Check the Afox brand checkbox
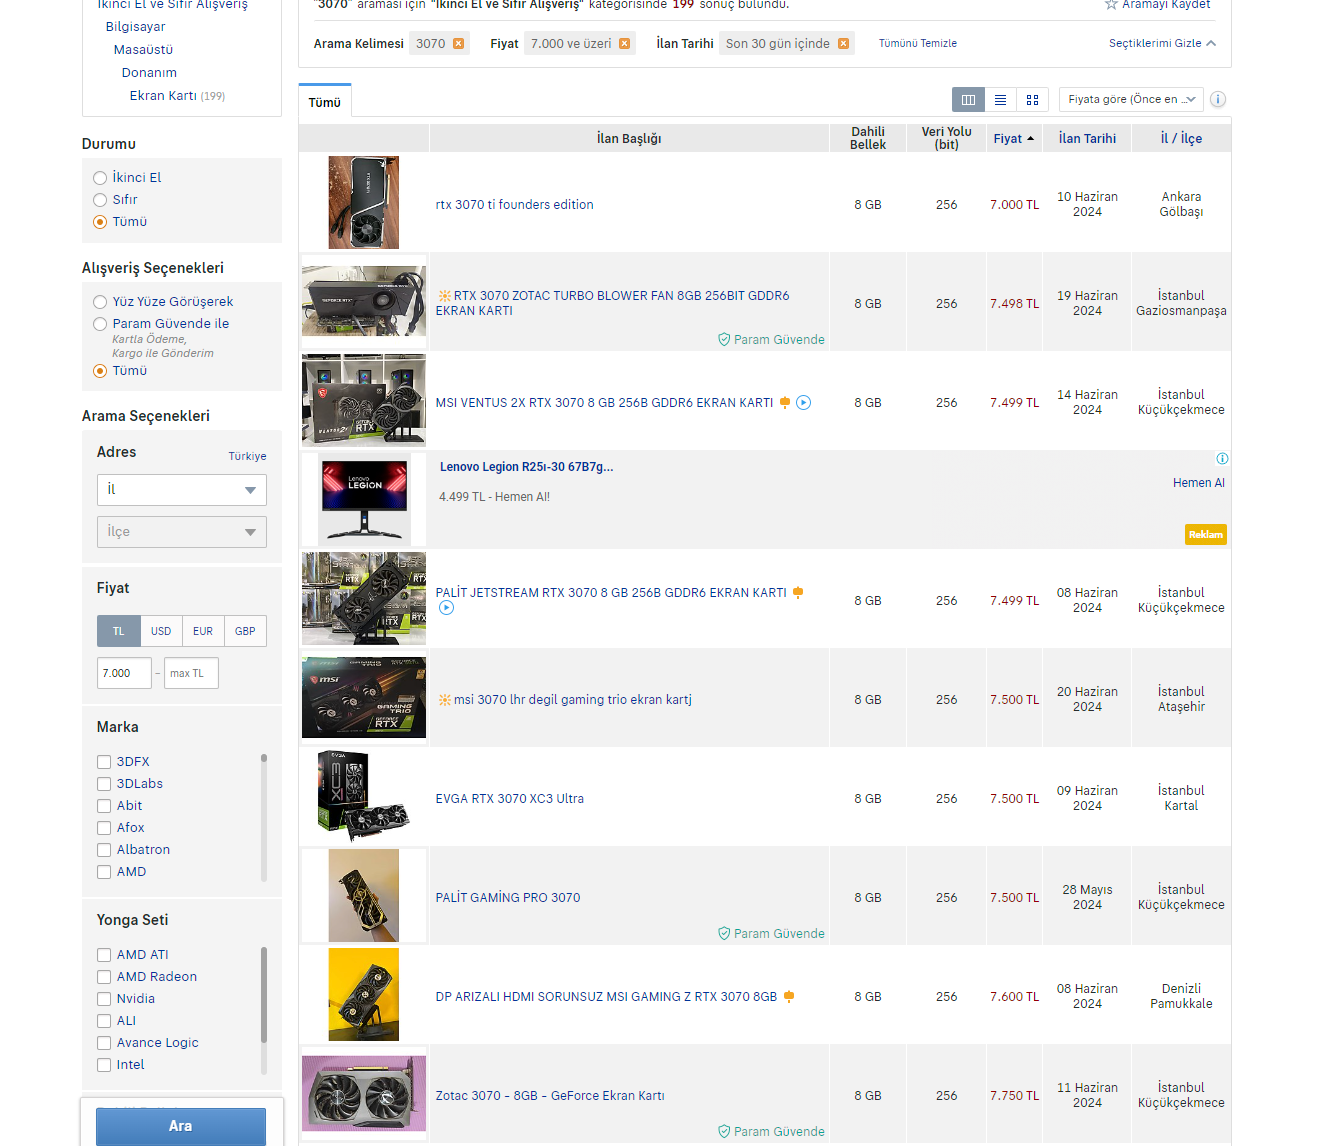The width and height of the screenshot is (1327, 1146). pyautogui.click(x=104, y=828)
